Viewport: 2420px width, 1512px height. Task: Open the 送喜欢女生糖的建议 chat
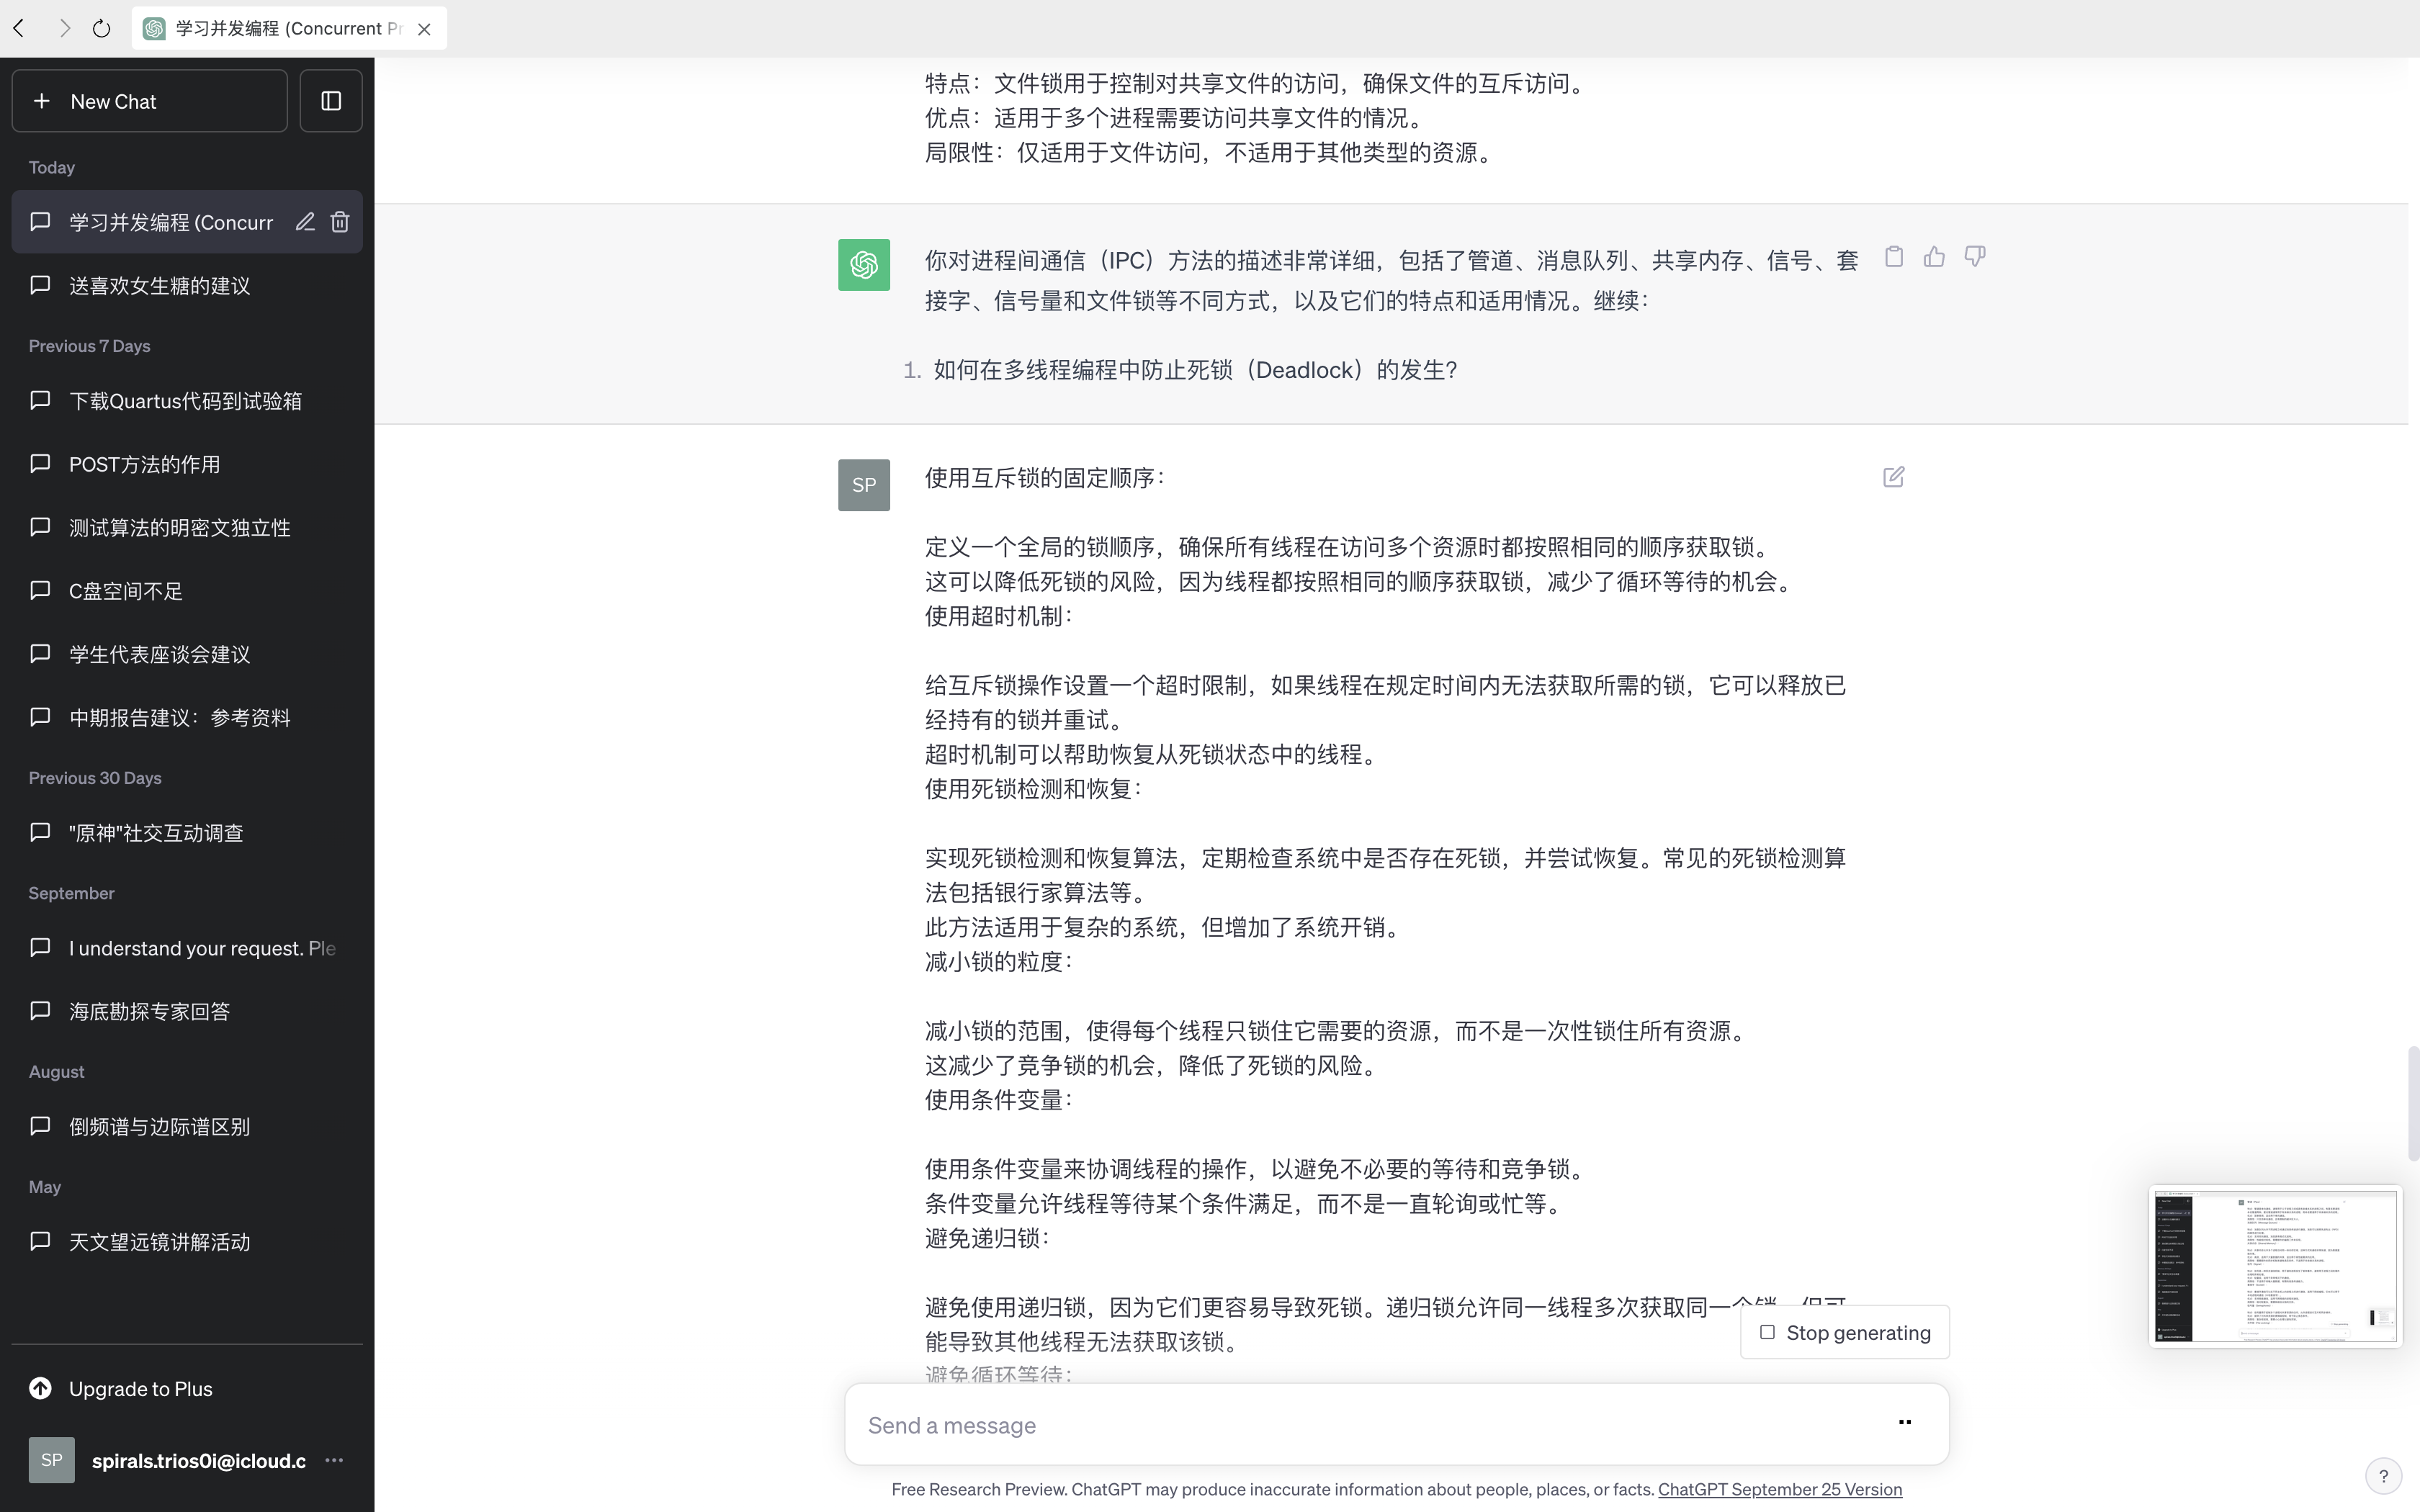pos(160,286)
